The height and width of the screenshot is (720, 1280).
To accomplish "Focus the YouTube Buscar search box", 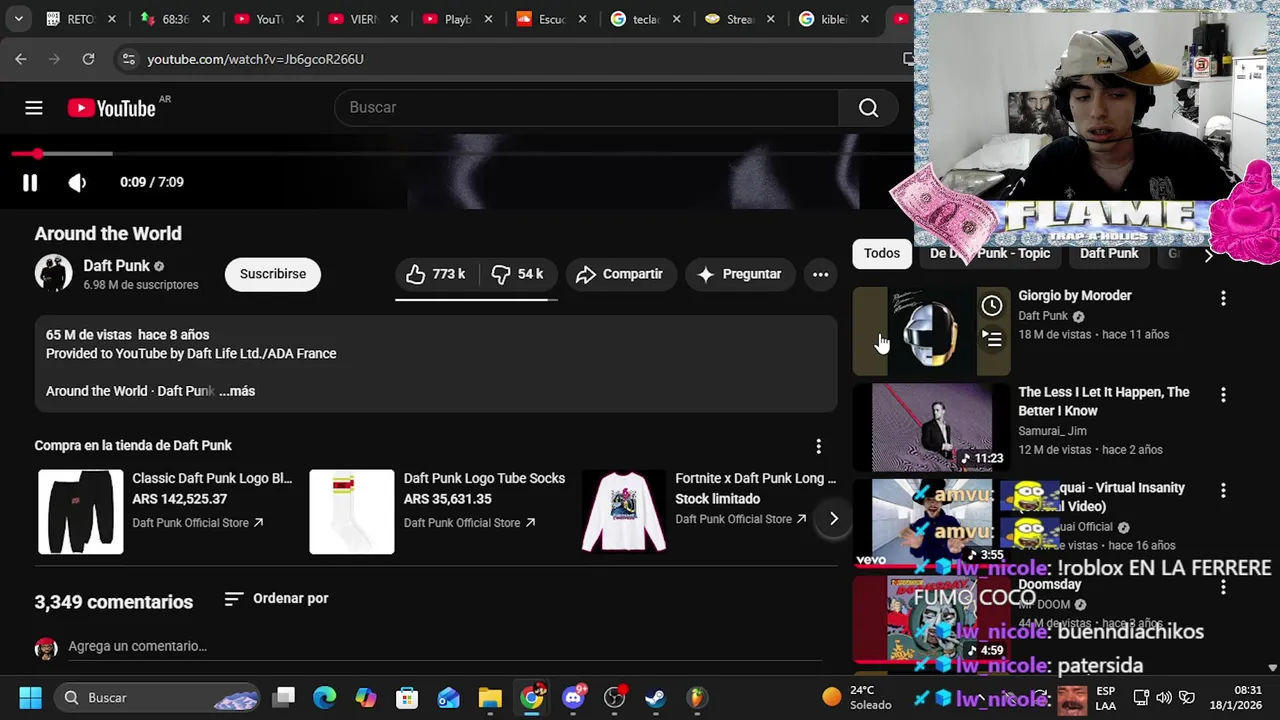I will coord(586,108).
